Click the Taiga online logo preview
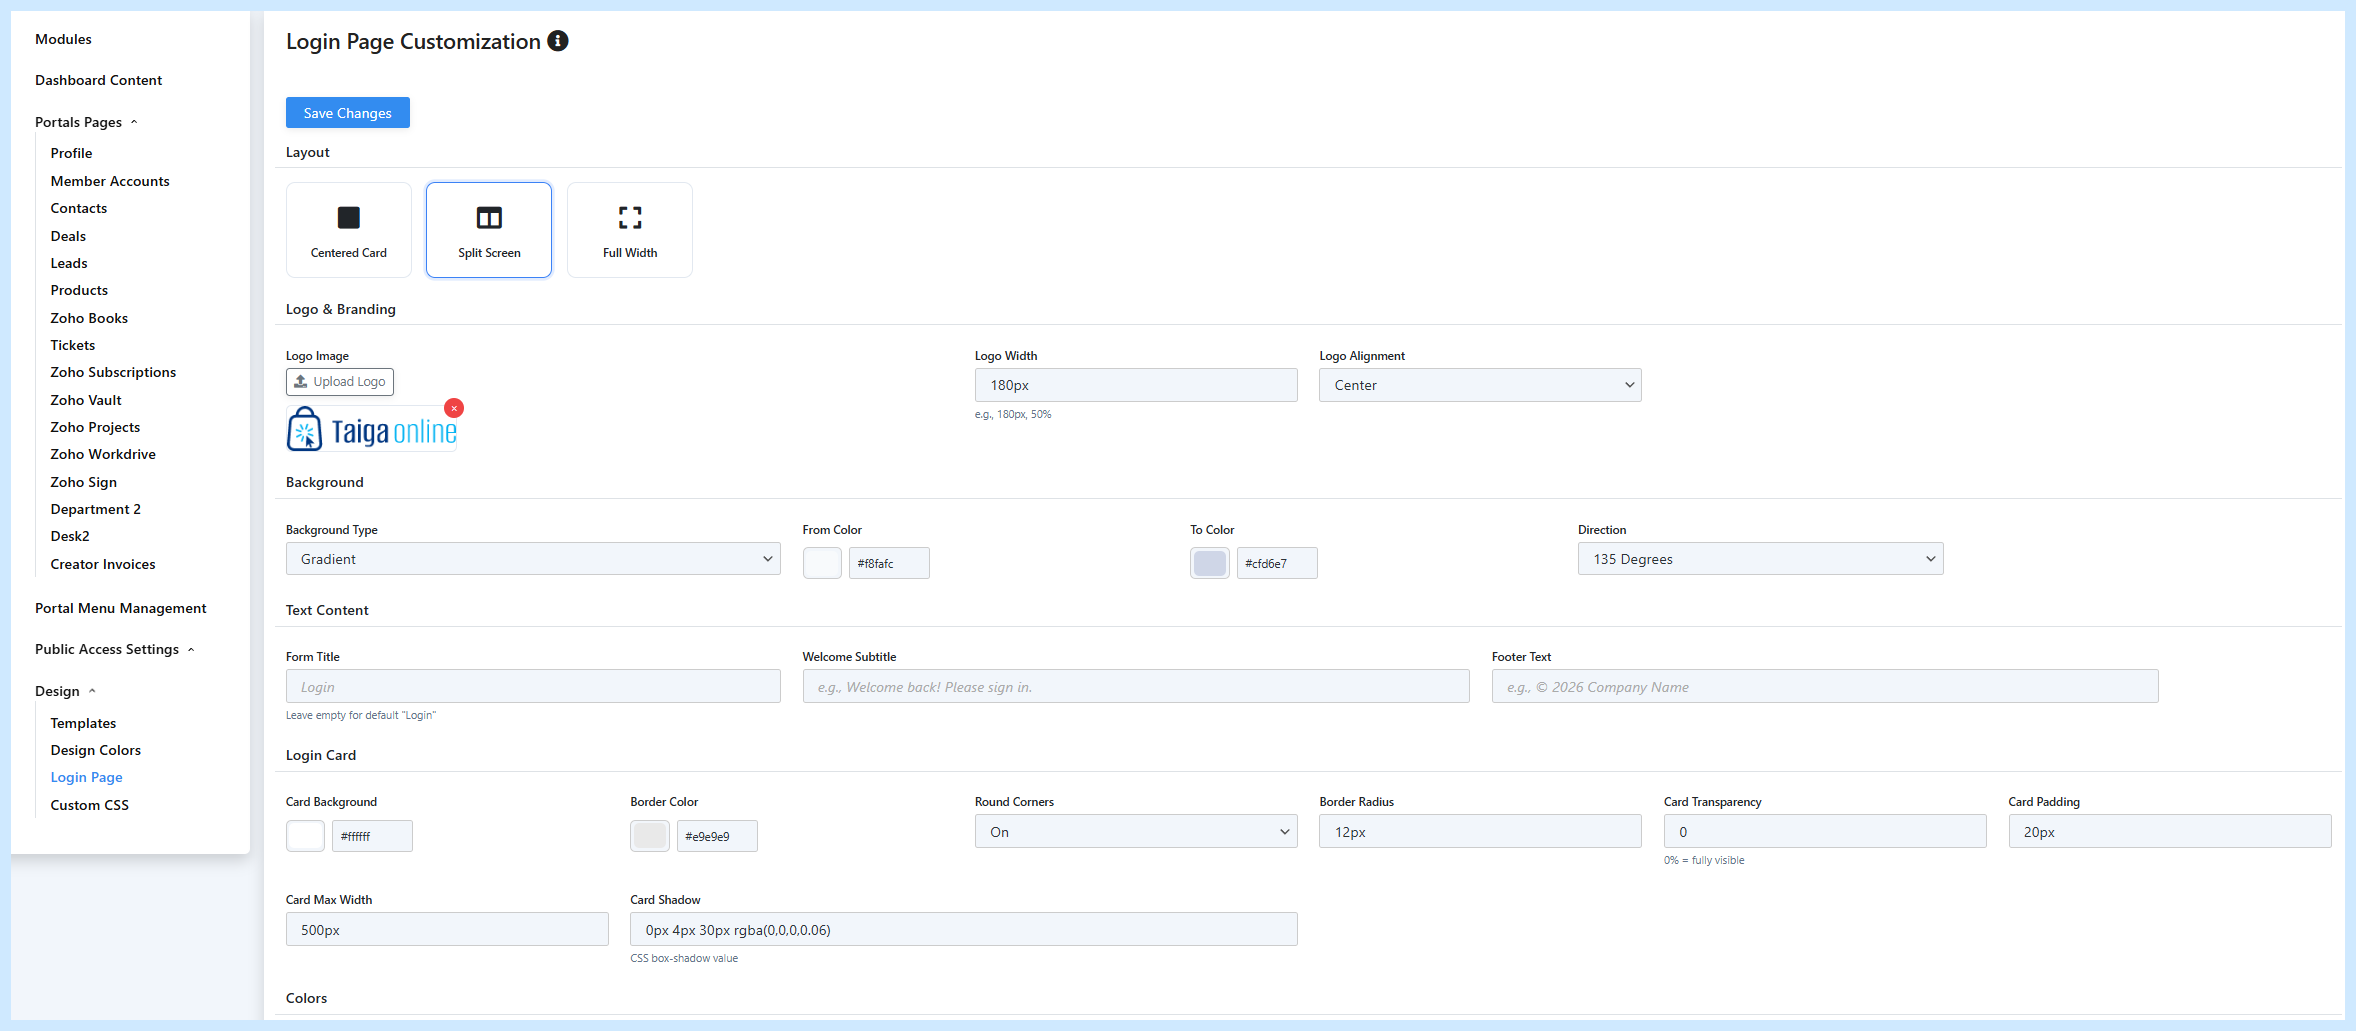The height and width of the screenshot is (1031, 2356). 371,427
